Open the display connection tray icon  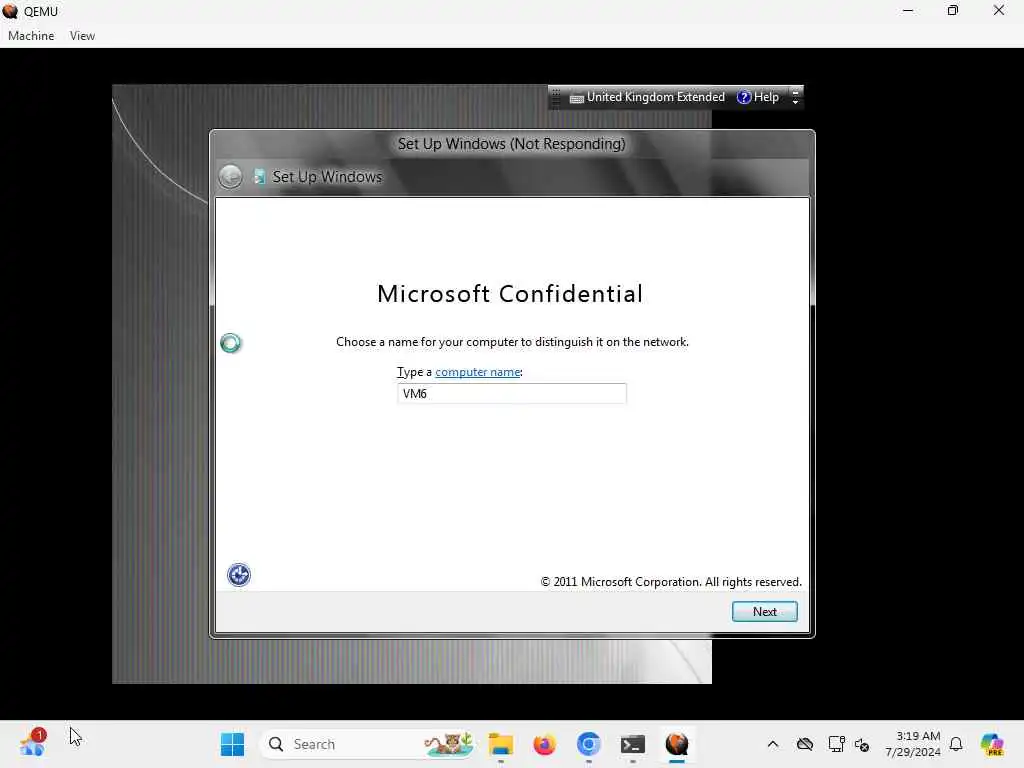pyautogui.click(x=836, y=744)
